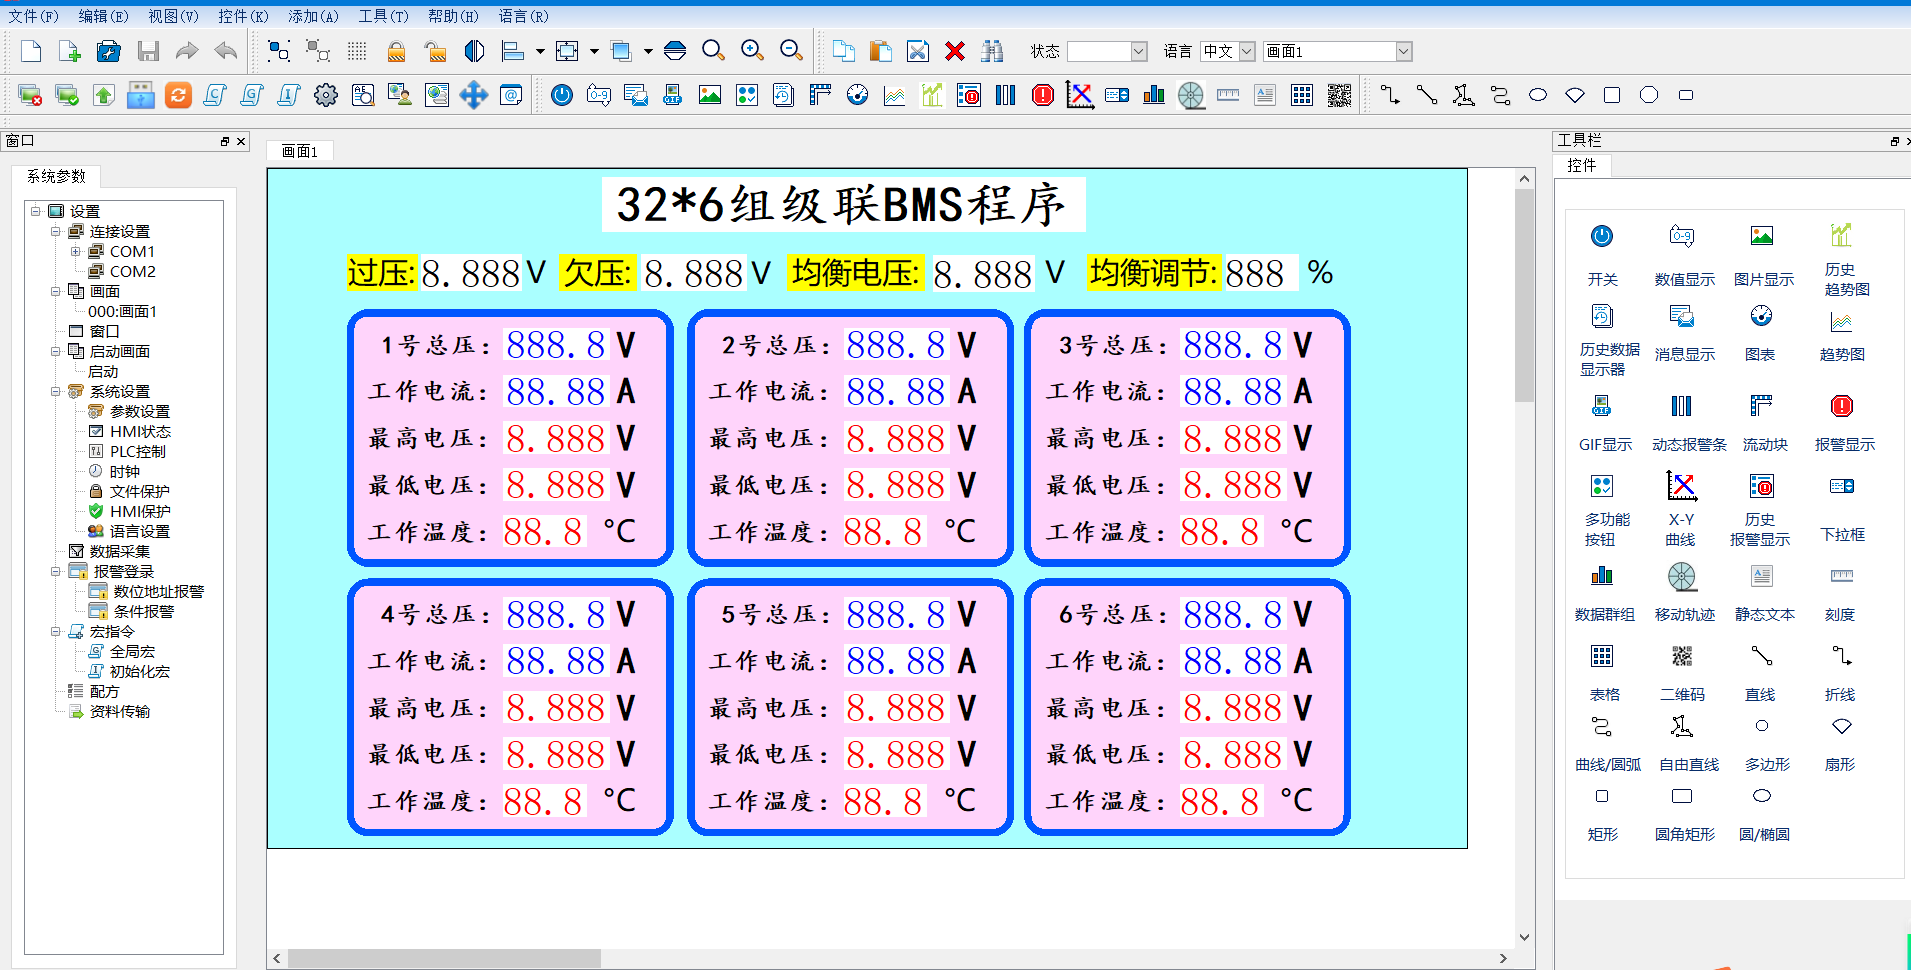Viewport: 1911px width, 970px height.
Task: Click the 粘贴 paste toolbar icon
Action: pos(880,51)
